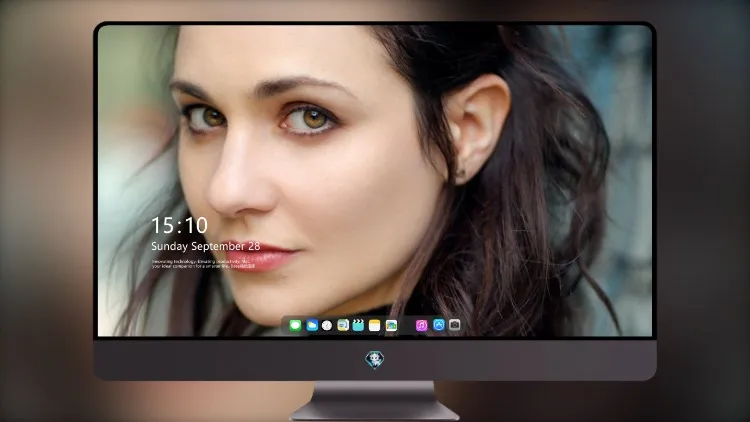The width and height of the screenshot is (750, 422).
Task: Open the Clock app in dock
Action: pos(327,325)
